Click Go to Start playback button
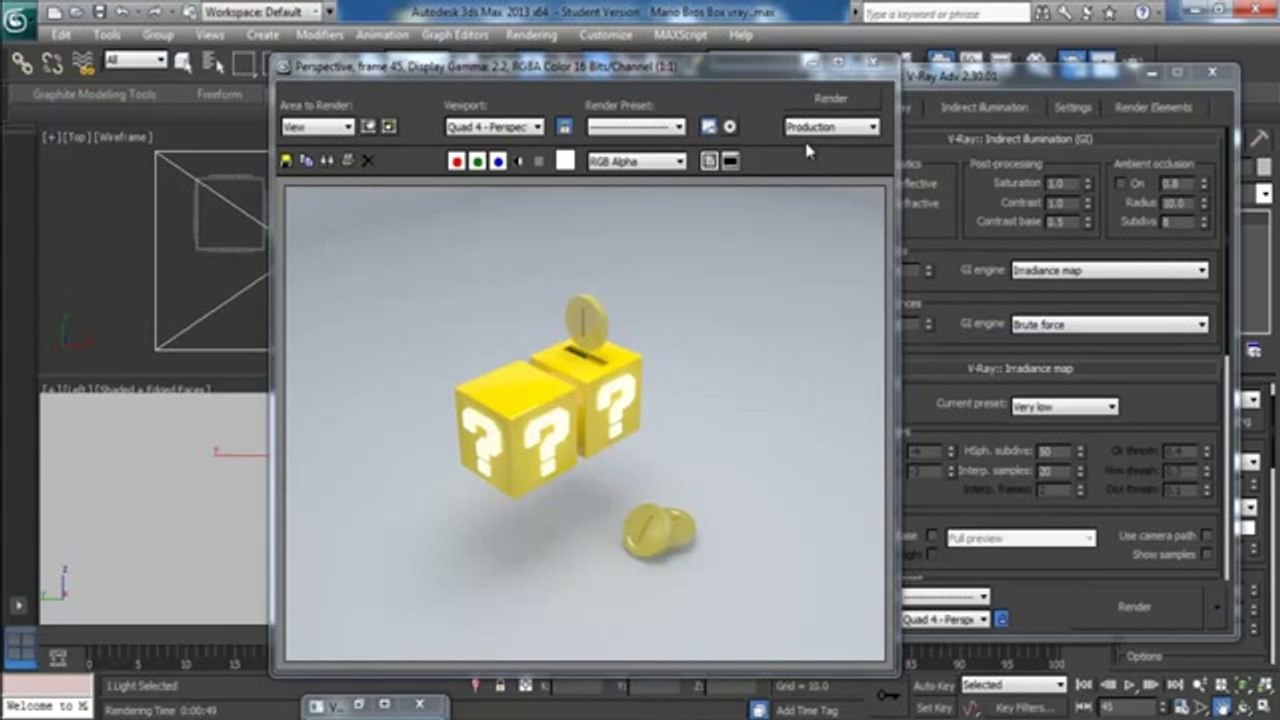 click(x=1084, y=685)
